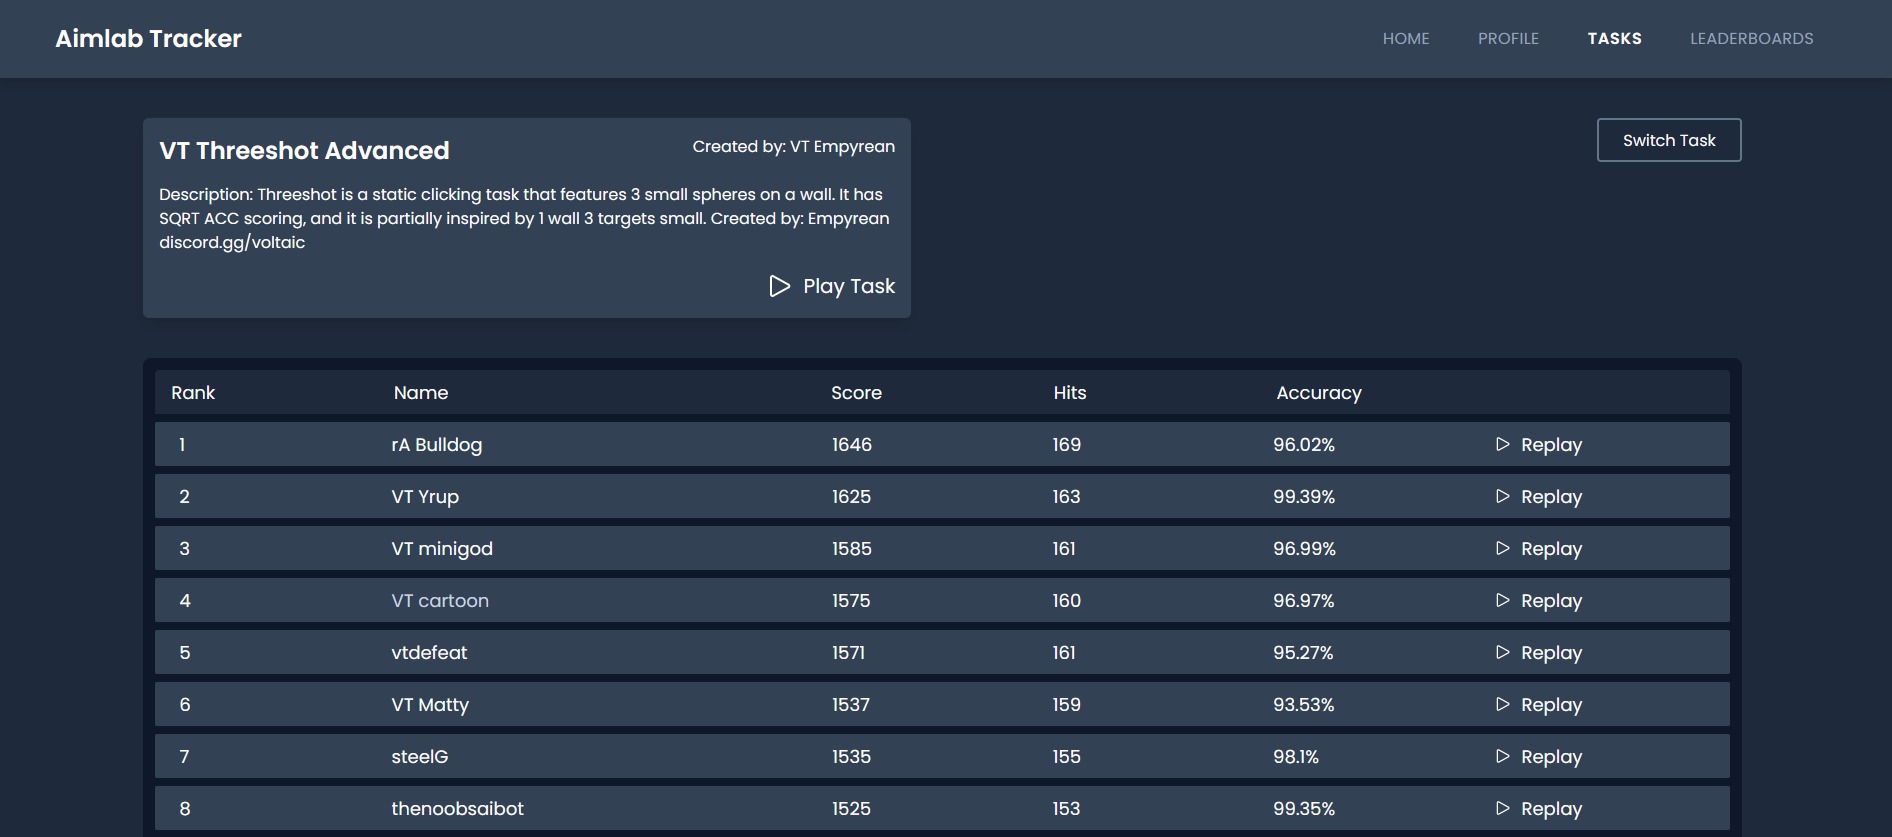Screen dimensions: 1892x837
Task: Click the Score column header
Action: [856, 392]
